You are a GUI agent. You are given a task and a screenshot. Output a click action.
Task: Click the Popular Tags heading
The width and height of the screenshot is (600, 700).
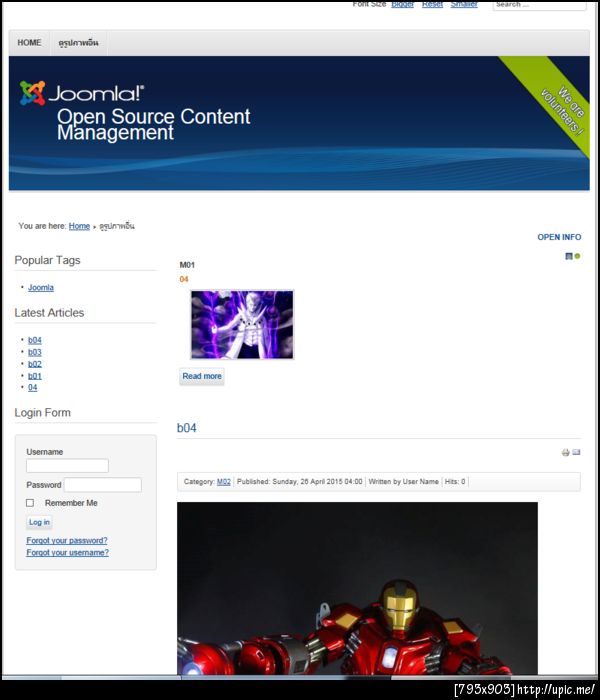pos(47,260)
